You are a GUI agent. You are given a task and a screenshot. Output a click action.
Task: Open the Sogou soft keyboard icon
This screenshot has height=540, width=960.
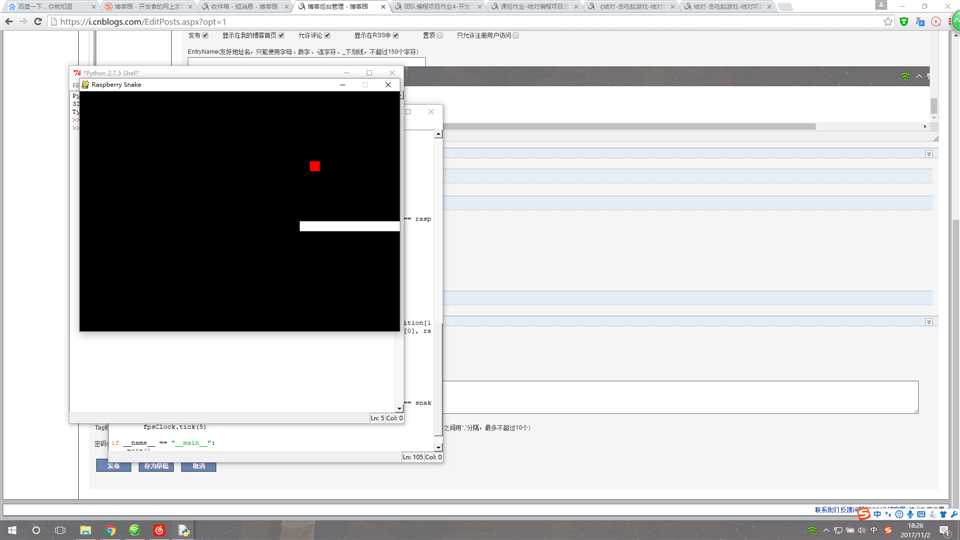pyautogui.click(x=921, y=514)
